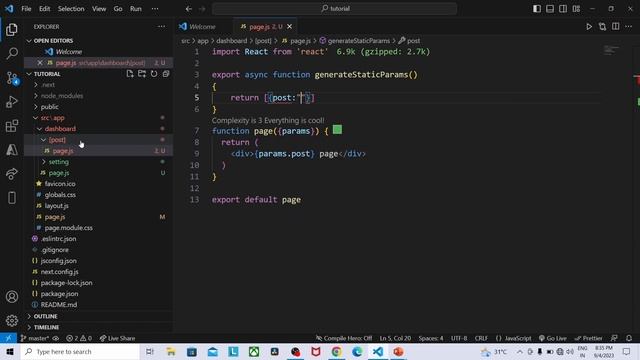Screen dimensions: 640x360
Task: Split the editor to the right
Action: (x=616, y=27)
